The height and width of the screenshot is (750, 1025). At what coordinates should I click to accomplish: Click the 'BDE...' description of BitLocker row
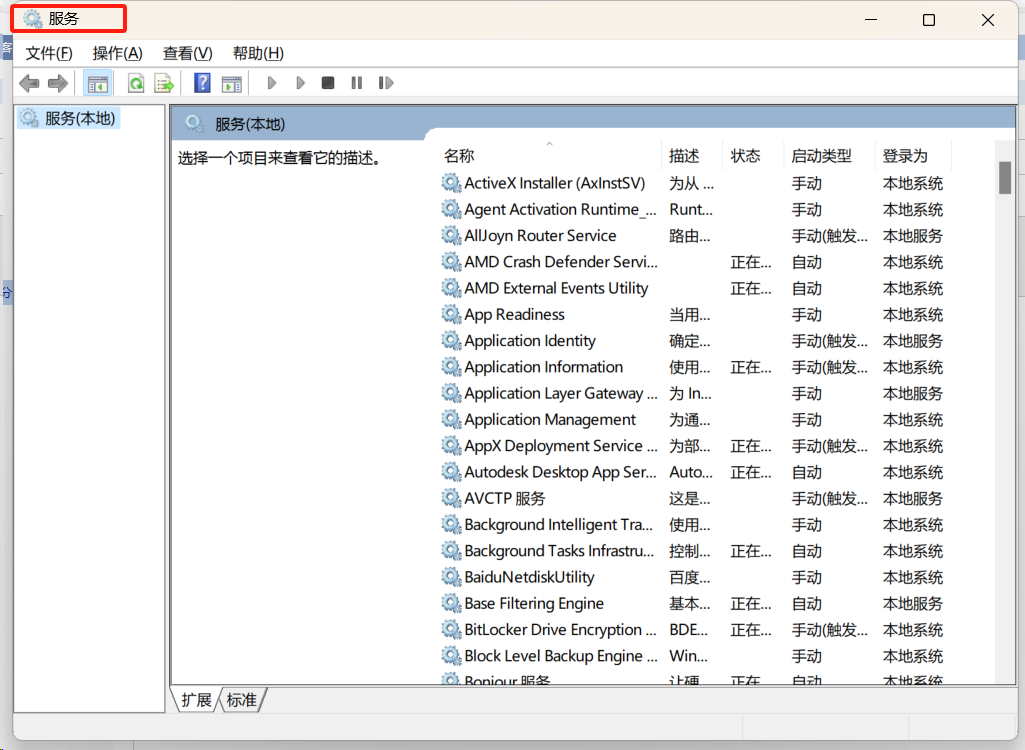(689, 630)
